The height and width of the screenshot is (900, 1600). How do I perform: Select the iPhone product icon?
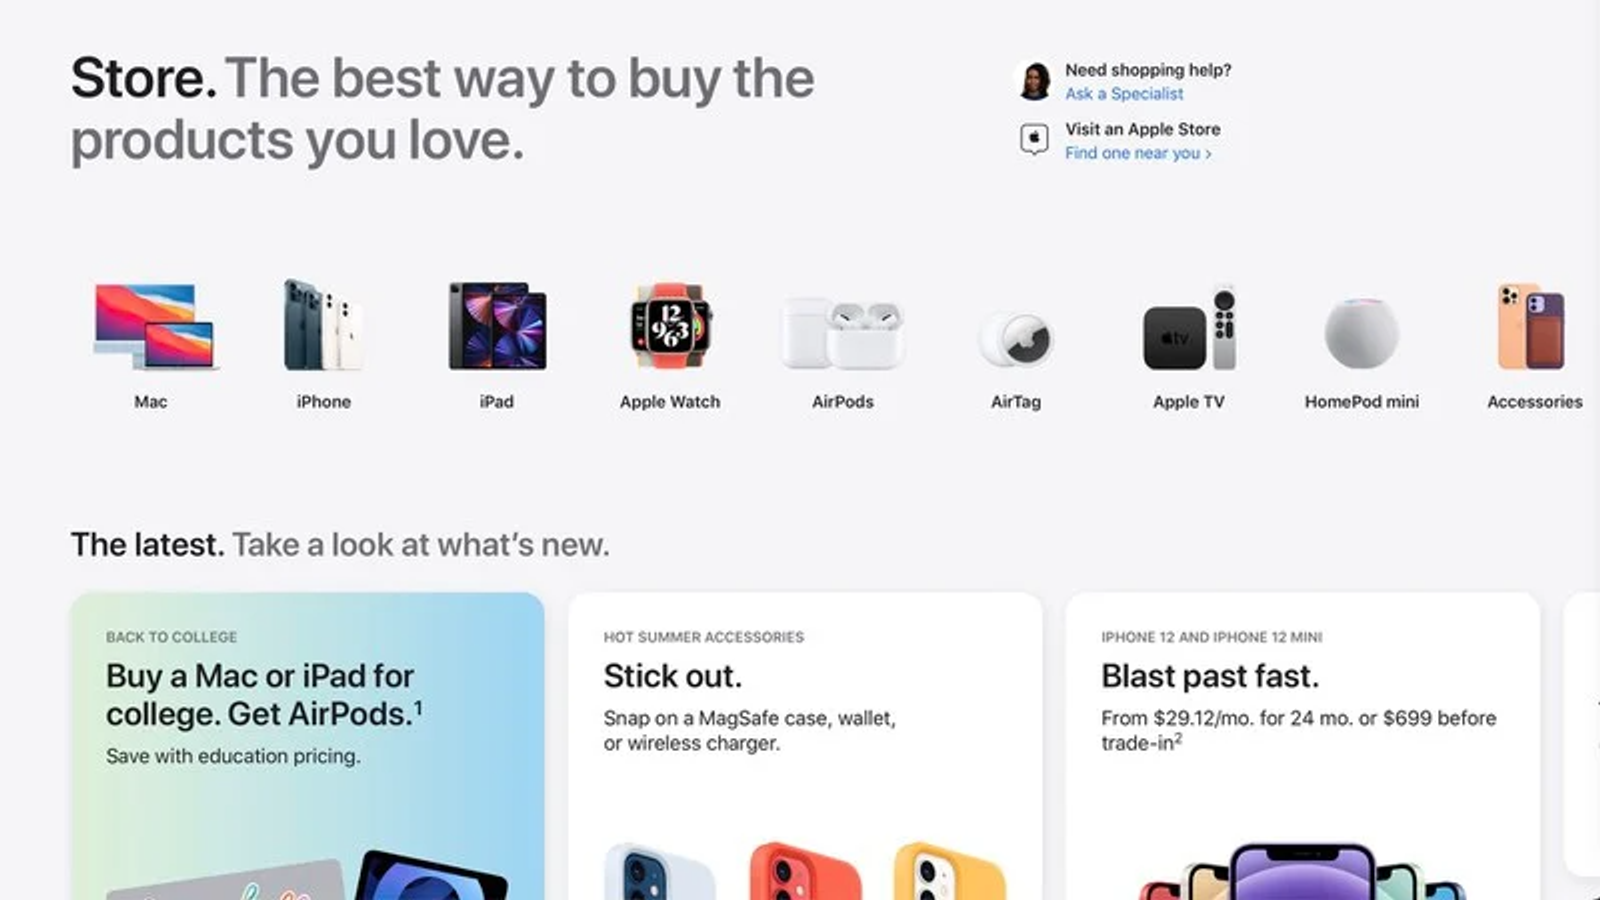323,325
